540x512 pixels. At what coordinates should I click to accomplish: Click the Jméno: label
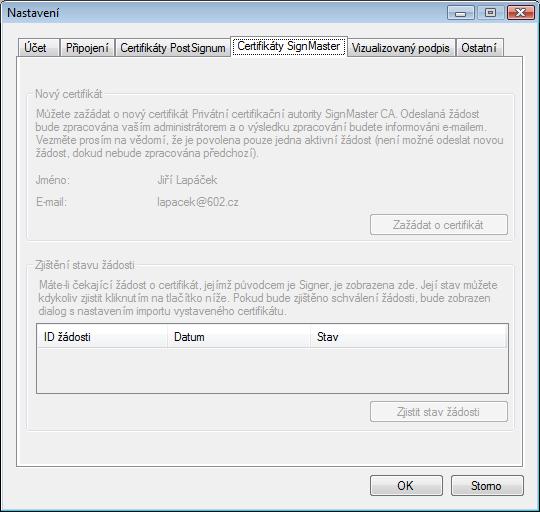[53, 180]
